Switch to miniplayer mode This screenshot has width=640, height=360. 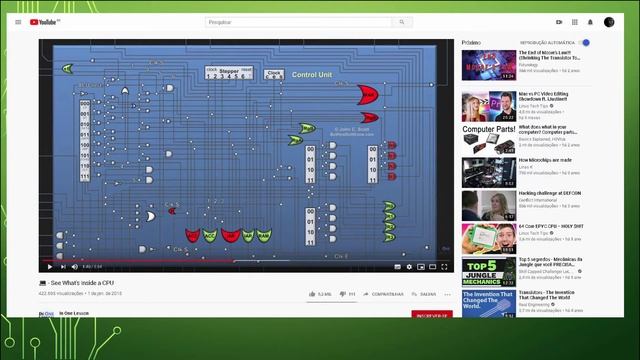pyautogui.click(x=421, y=267)
